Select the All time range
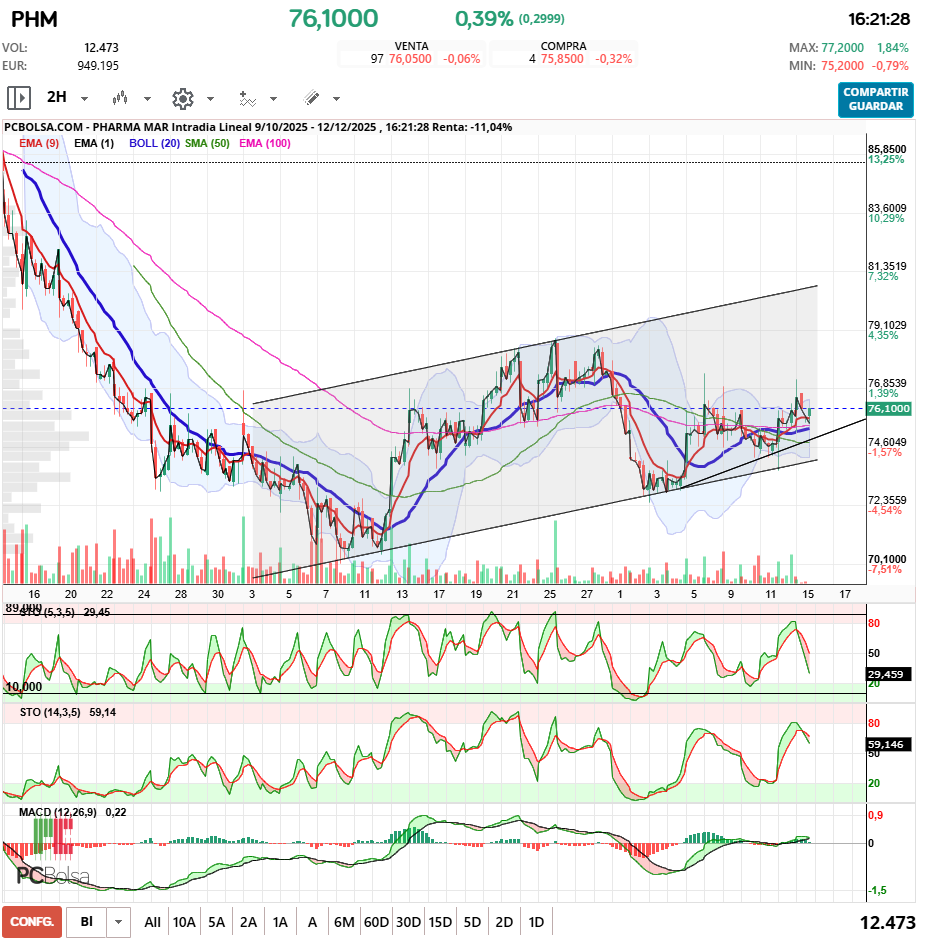The image size is (929, 943). point(152,921)
